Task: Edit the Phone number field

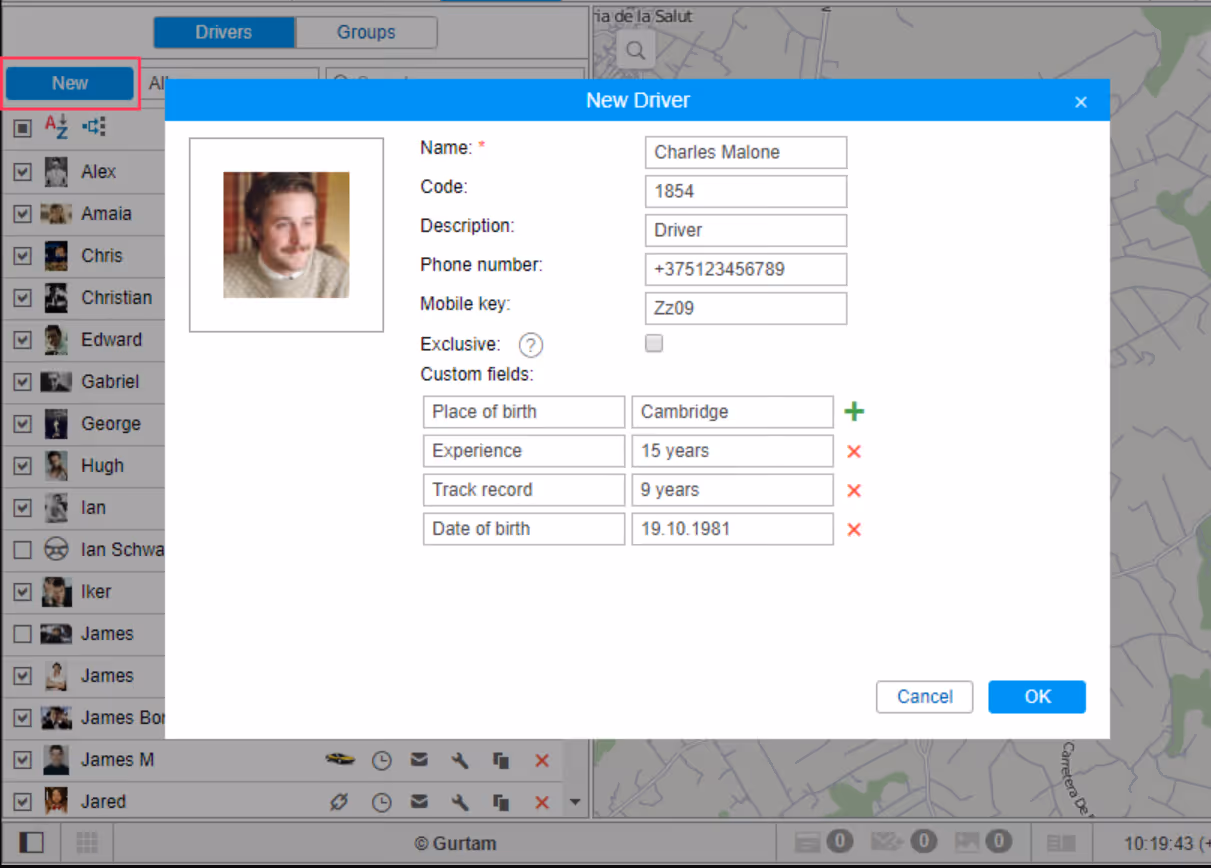Action: pyautogui.click(x=746, y=270)
